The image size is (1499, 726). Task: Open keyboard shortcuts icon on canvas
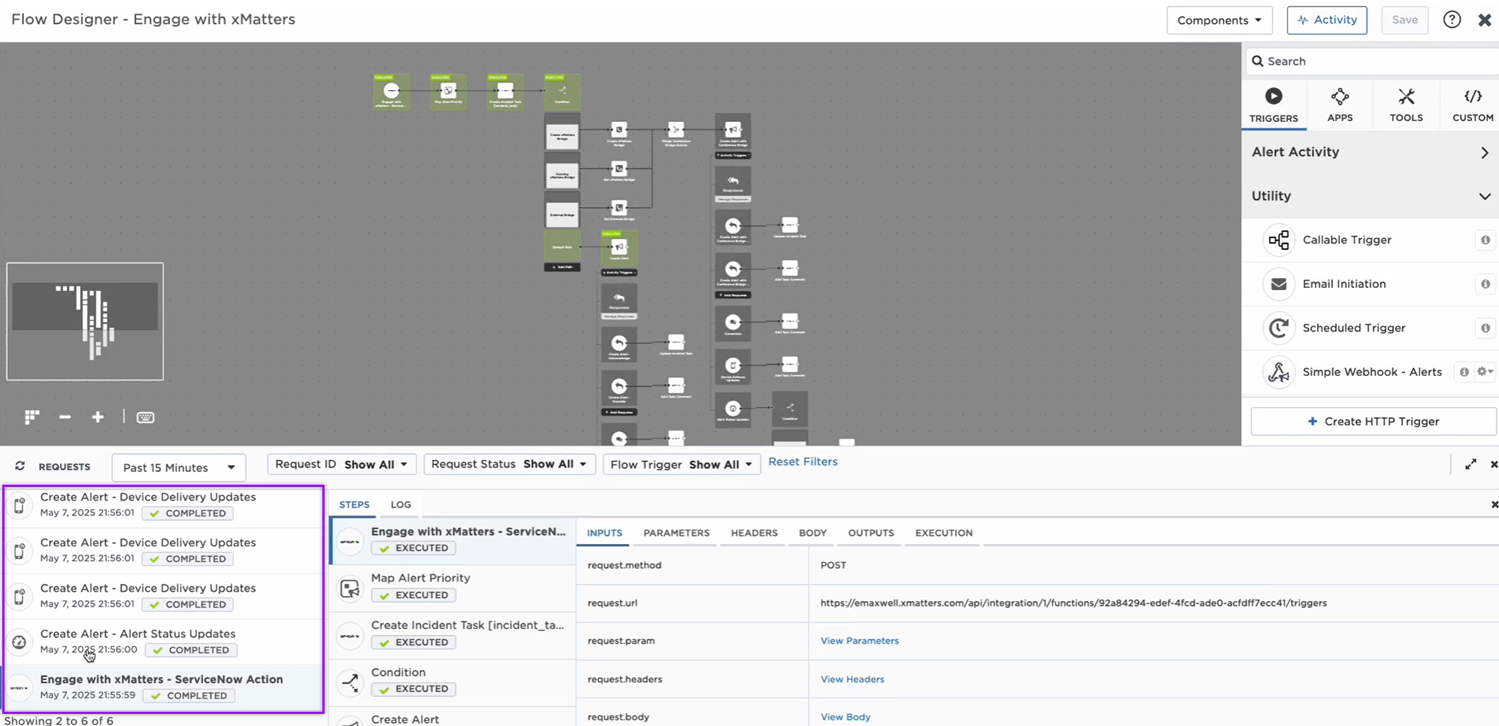click(x=145, y=417)
